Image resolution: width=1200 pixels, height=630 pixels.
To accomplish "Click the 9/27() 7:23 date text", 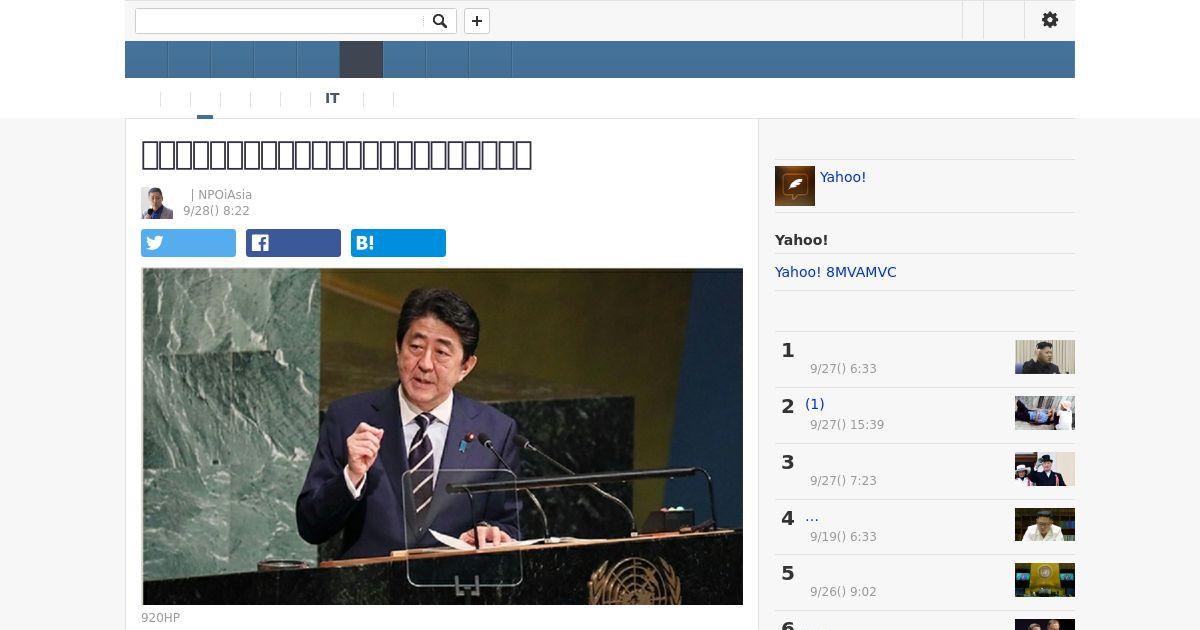I will pyautogui.click(x=843, y=481).
